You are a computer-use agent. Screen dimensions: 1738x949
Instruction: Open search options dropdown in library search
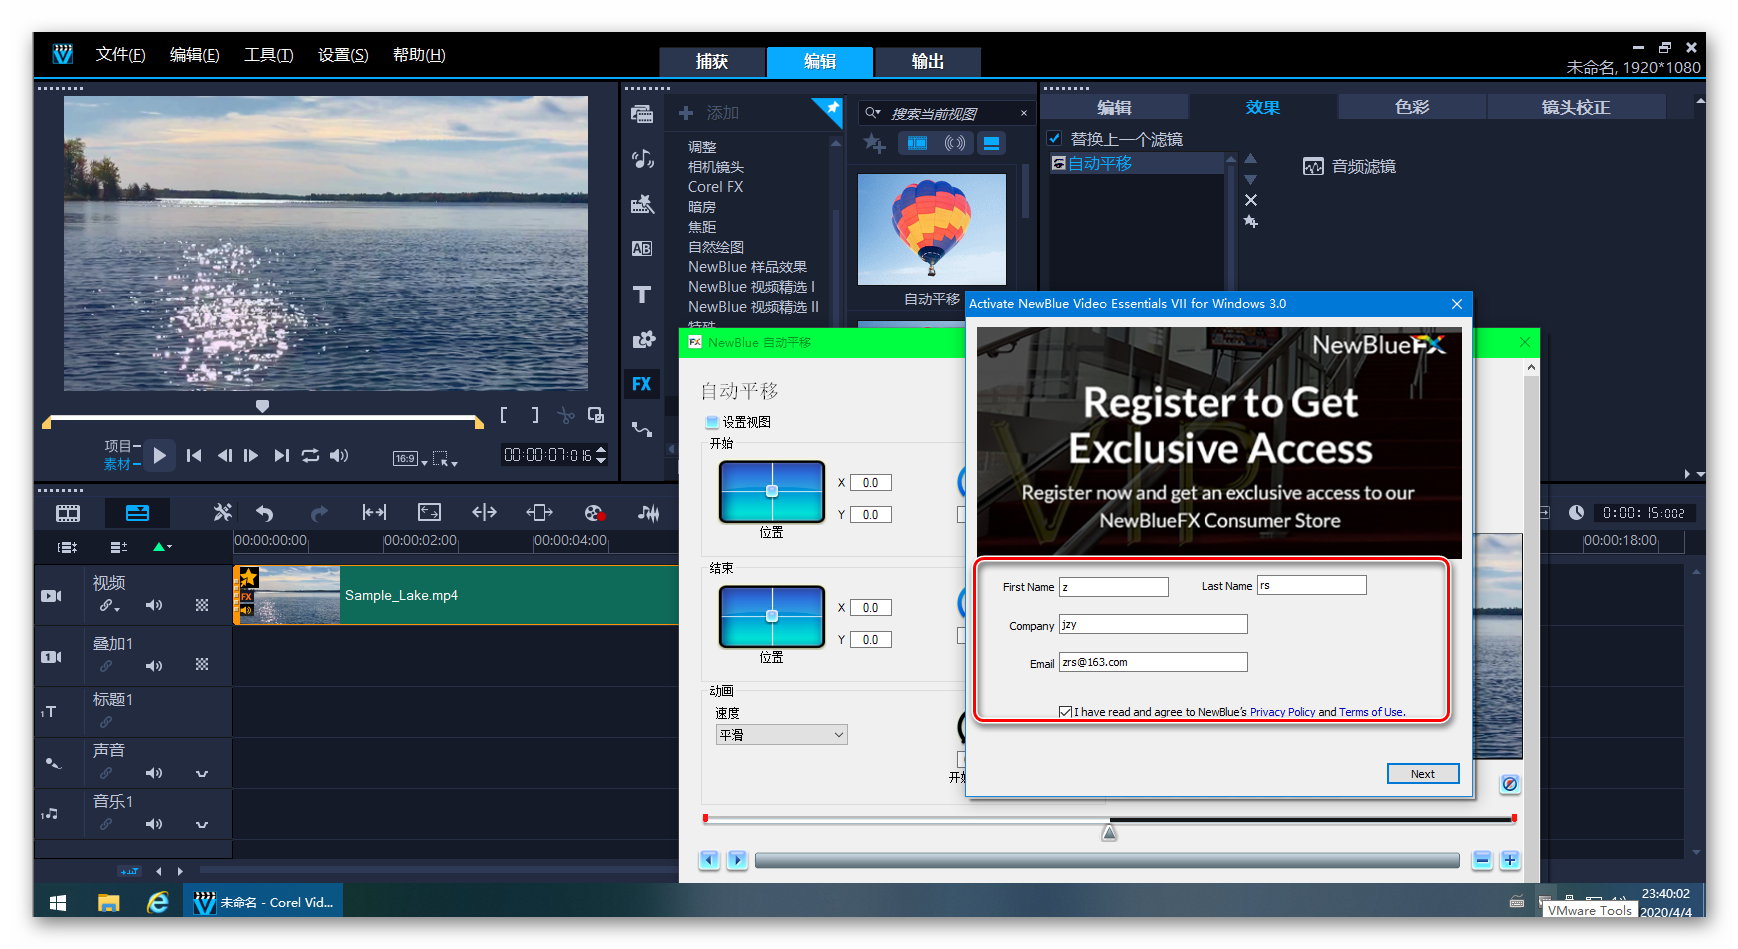tap(873, 113)
